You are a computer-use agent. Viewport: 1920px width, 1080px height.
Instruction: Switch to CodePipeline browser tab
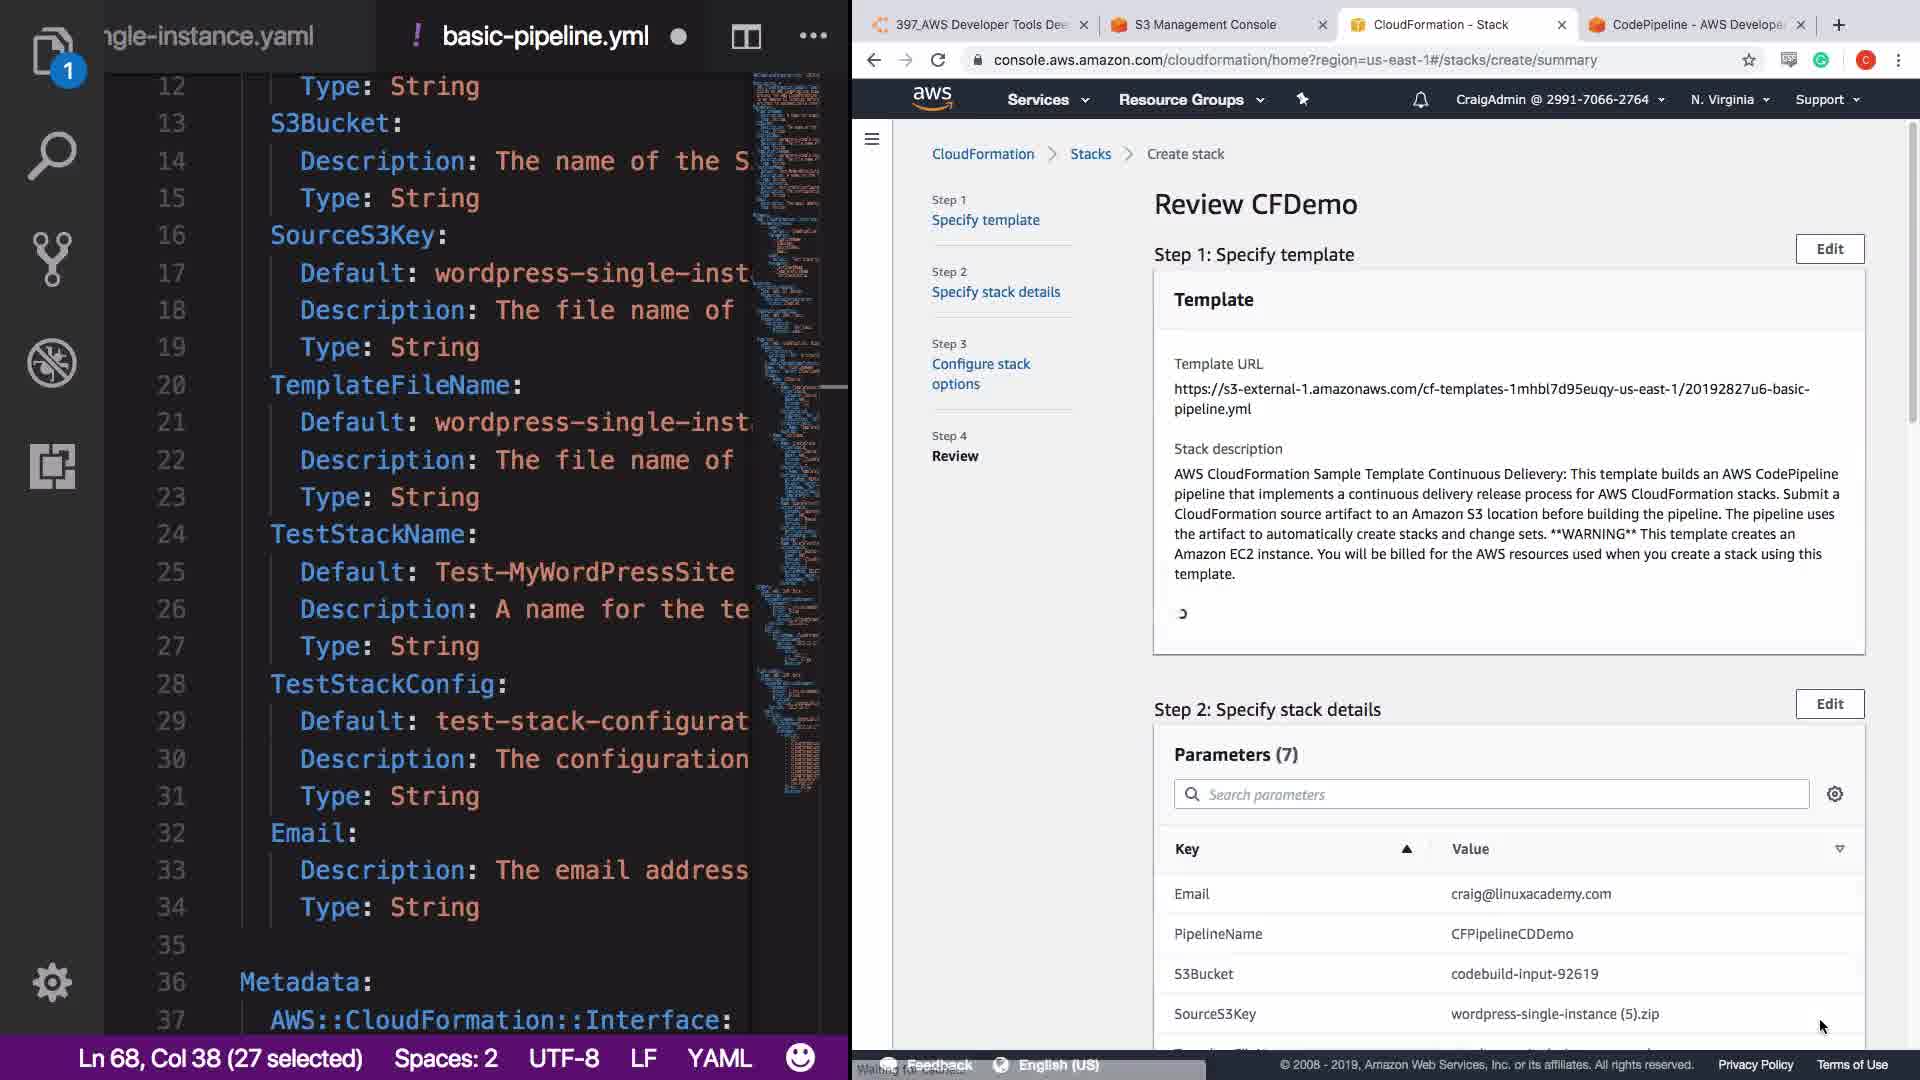pyautogui.click(x=1697, y=25)
